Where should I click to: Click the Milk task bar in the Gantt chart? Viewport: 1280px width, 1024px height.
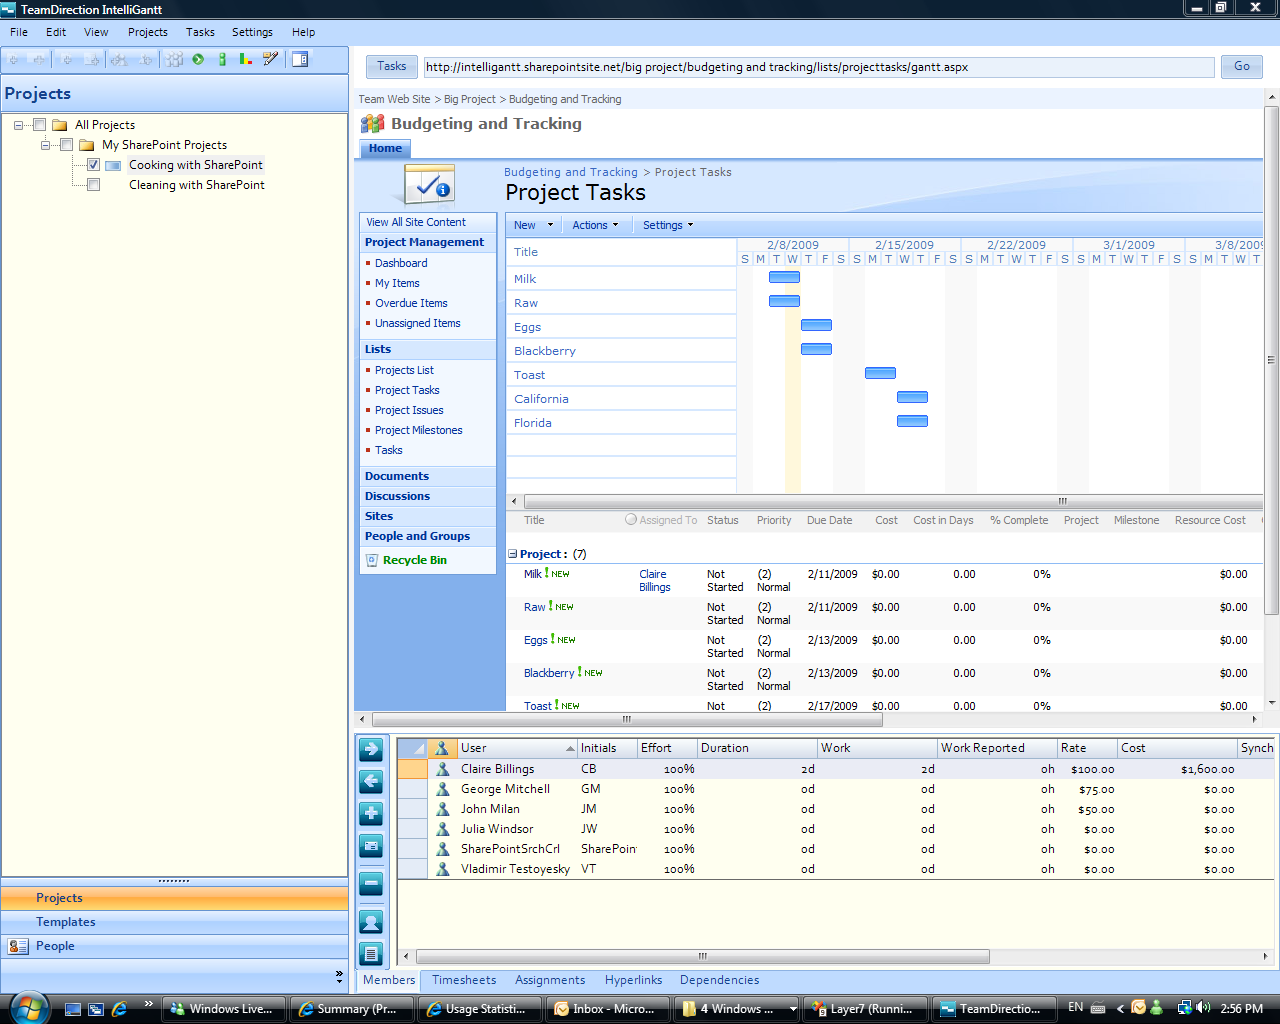784,277
